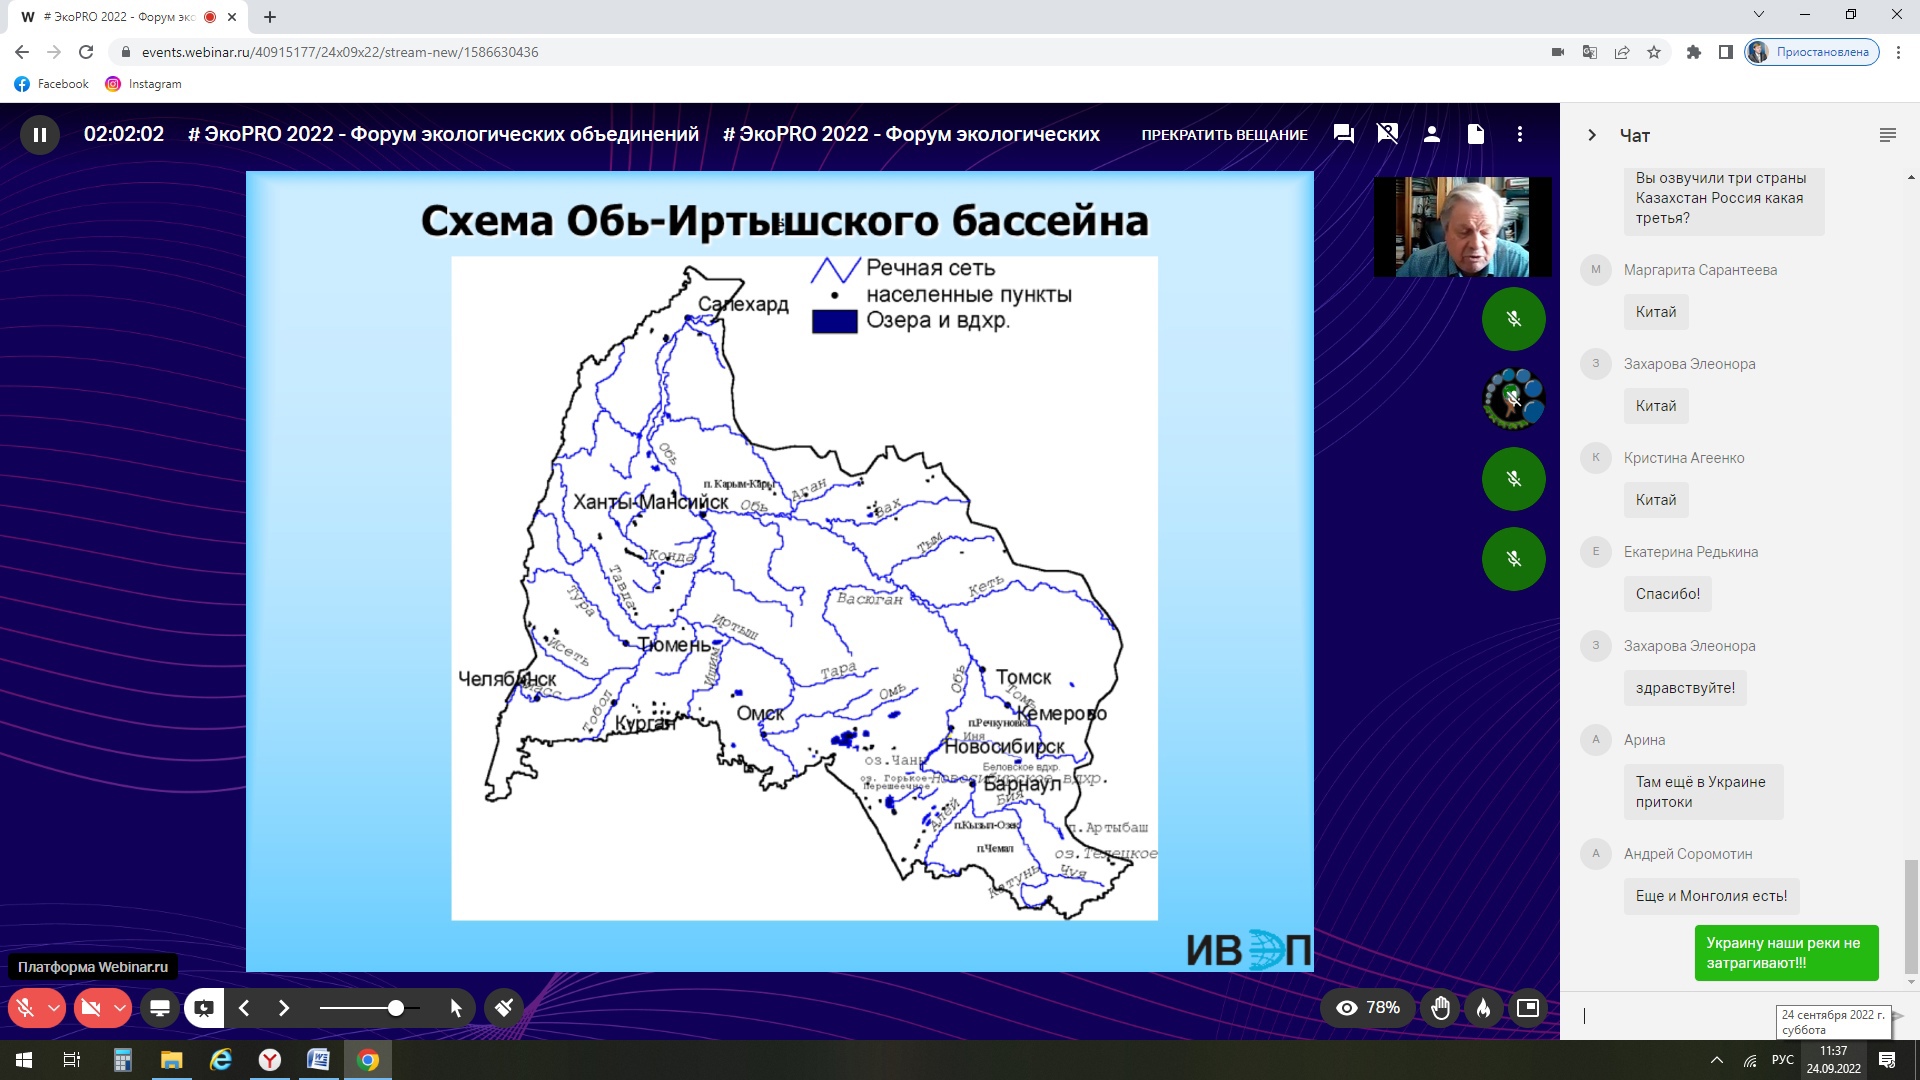Image resolution: width=1920 pixels, height=1080 pixels.
Task: Toggle the disabled camera button
Action: tap(91, 1008)
